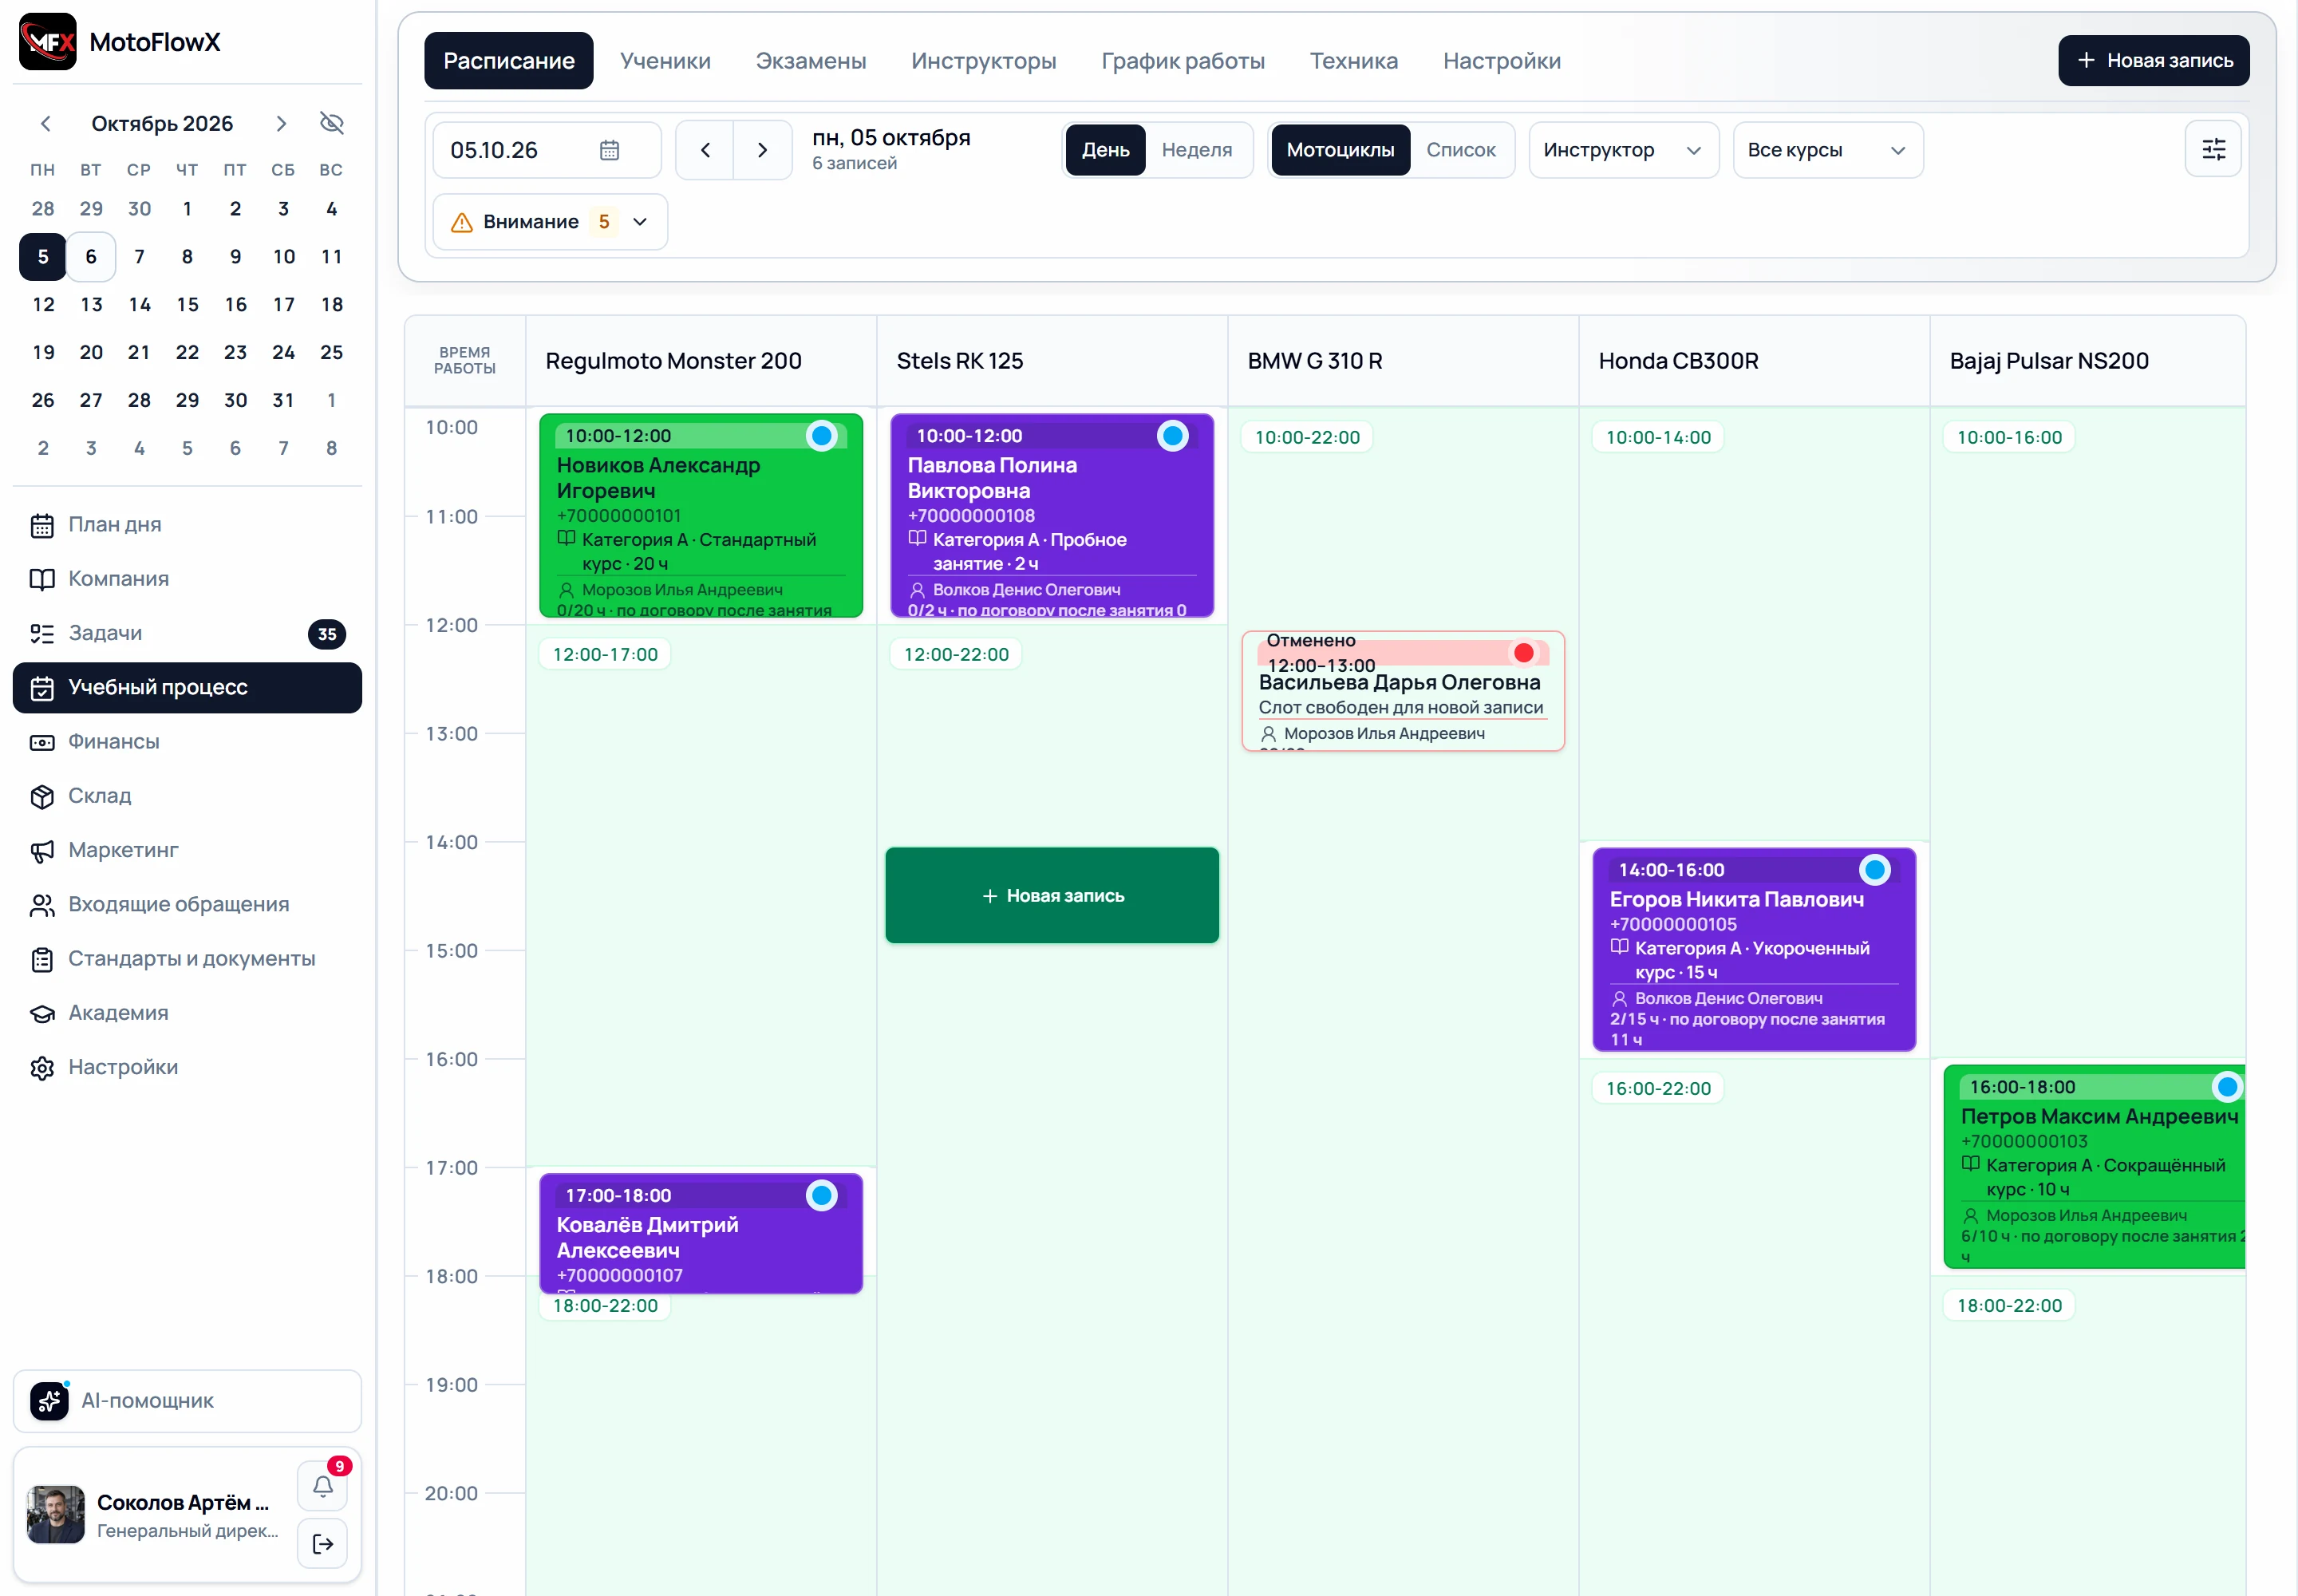Go to previous day in schedule
This screenshot has height=1596, width=2298.
(705, 150)
